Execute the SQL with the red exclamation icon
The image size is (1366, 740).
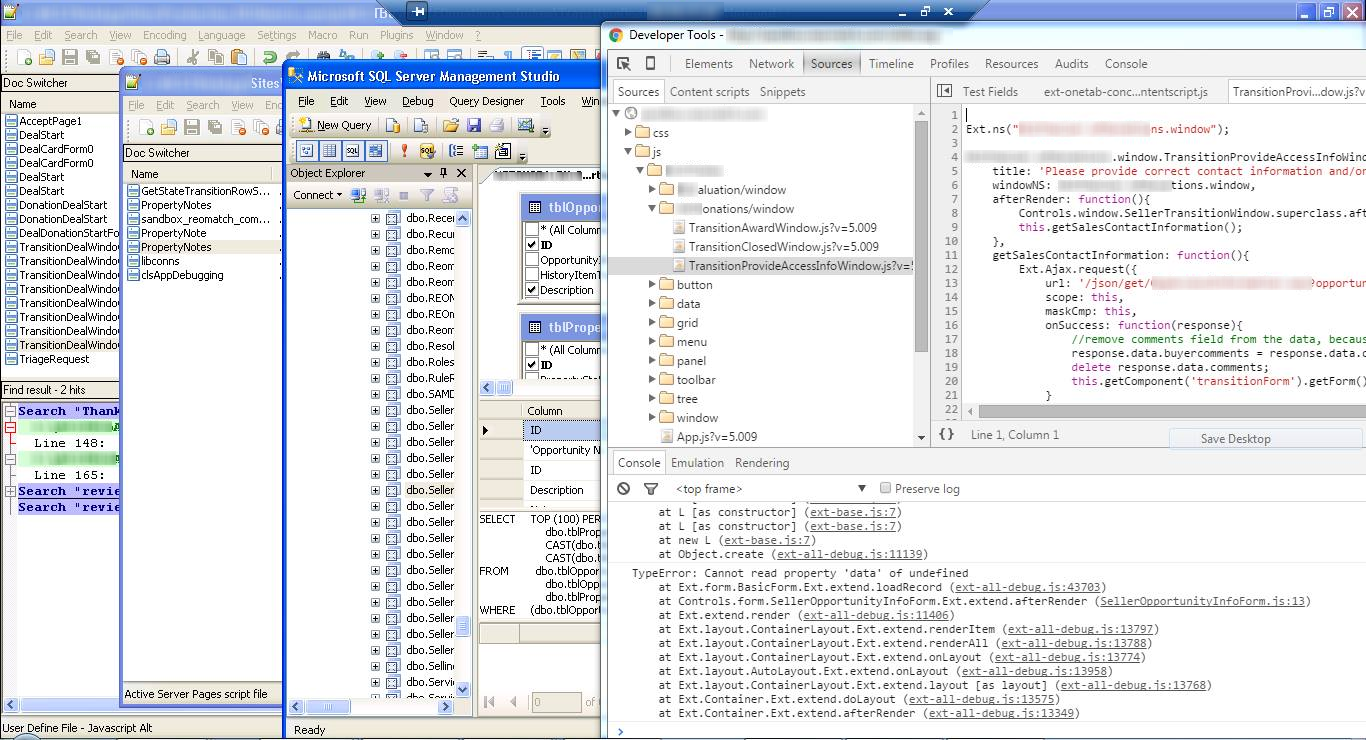(404, 151)
